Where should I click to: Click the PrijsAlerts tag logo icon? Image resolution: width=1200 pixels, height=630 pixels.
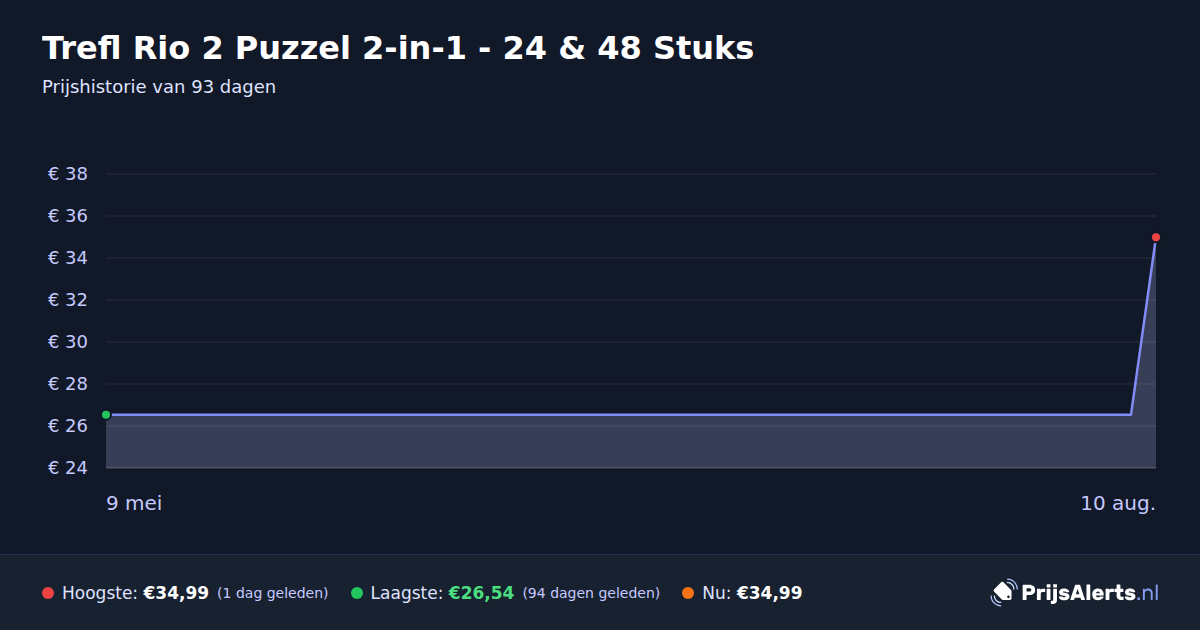1003,592
